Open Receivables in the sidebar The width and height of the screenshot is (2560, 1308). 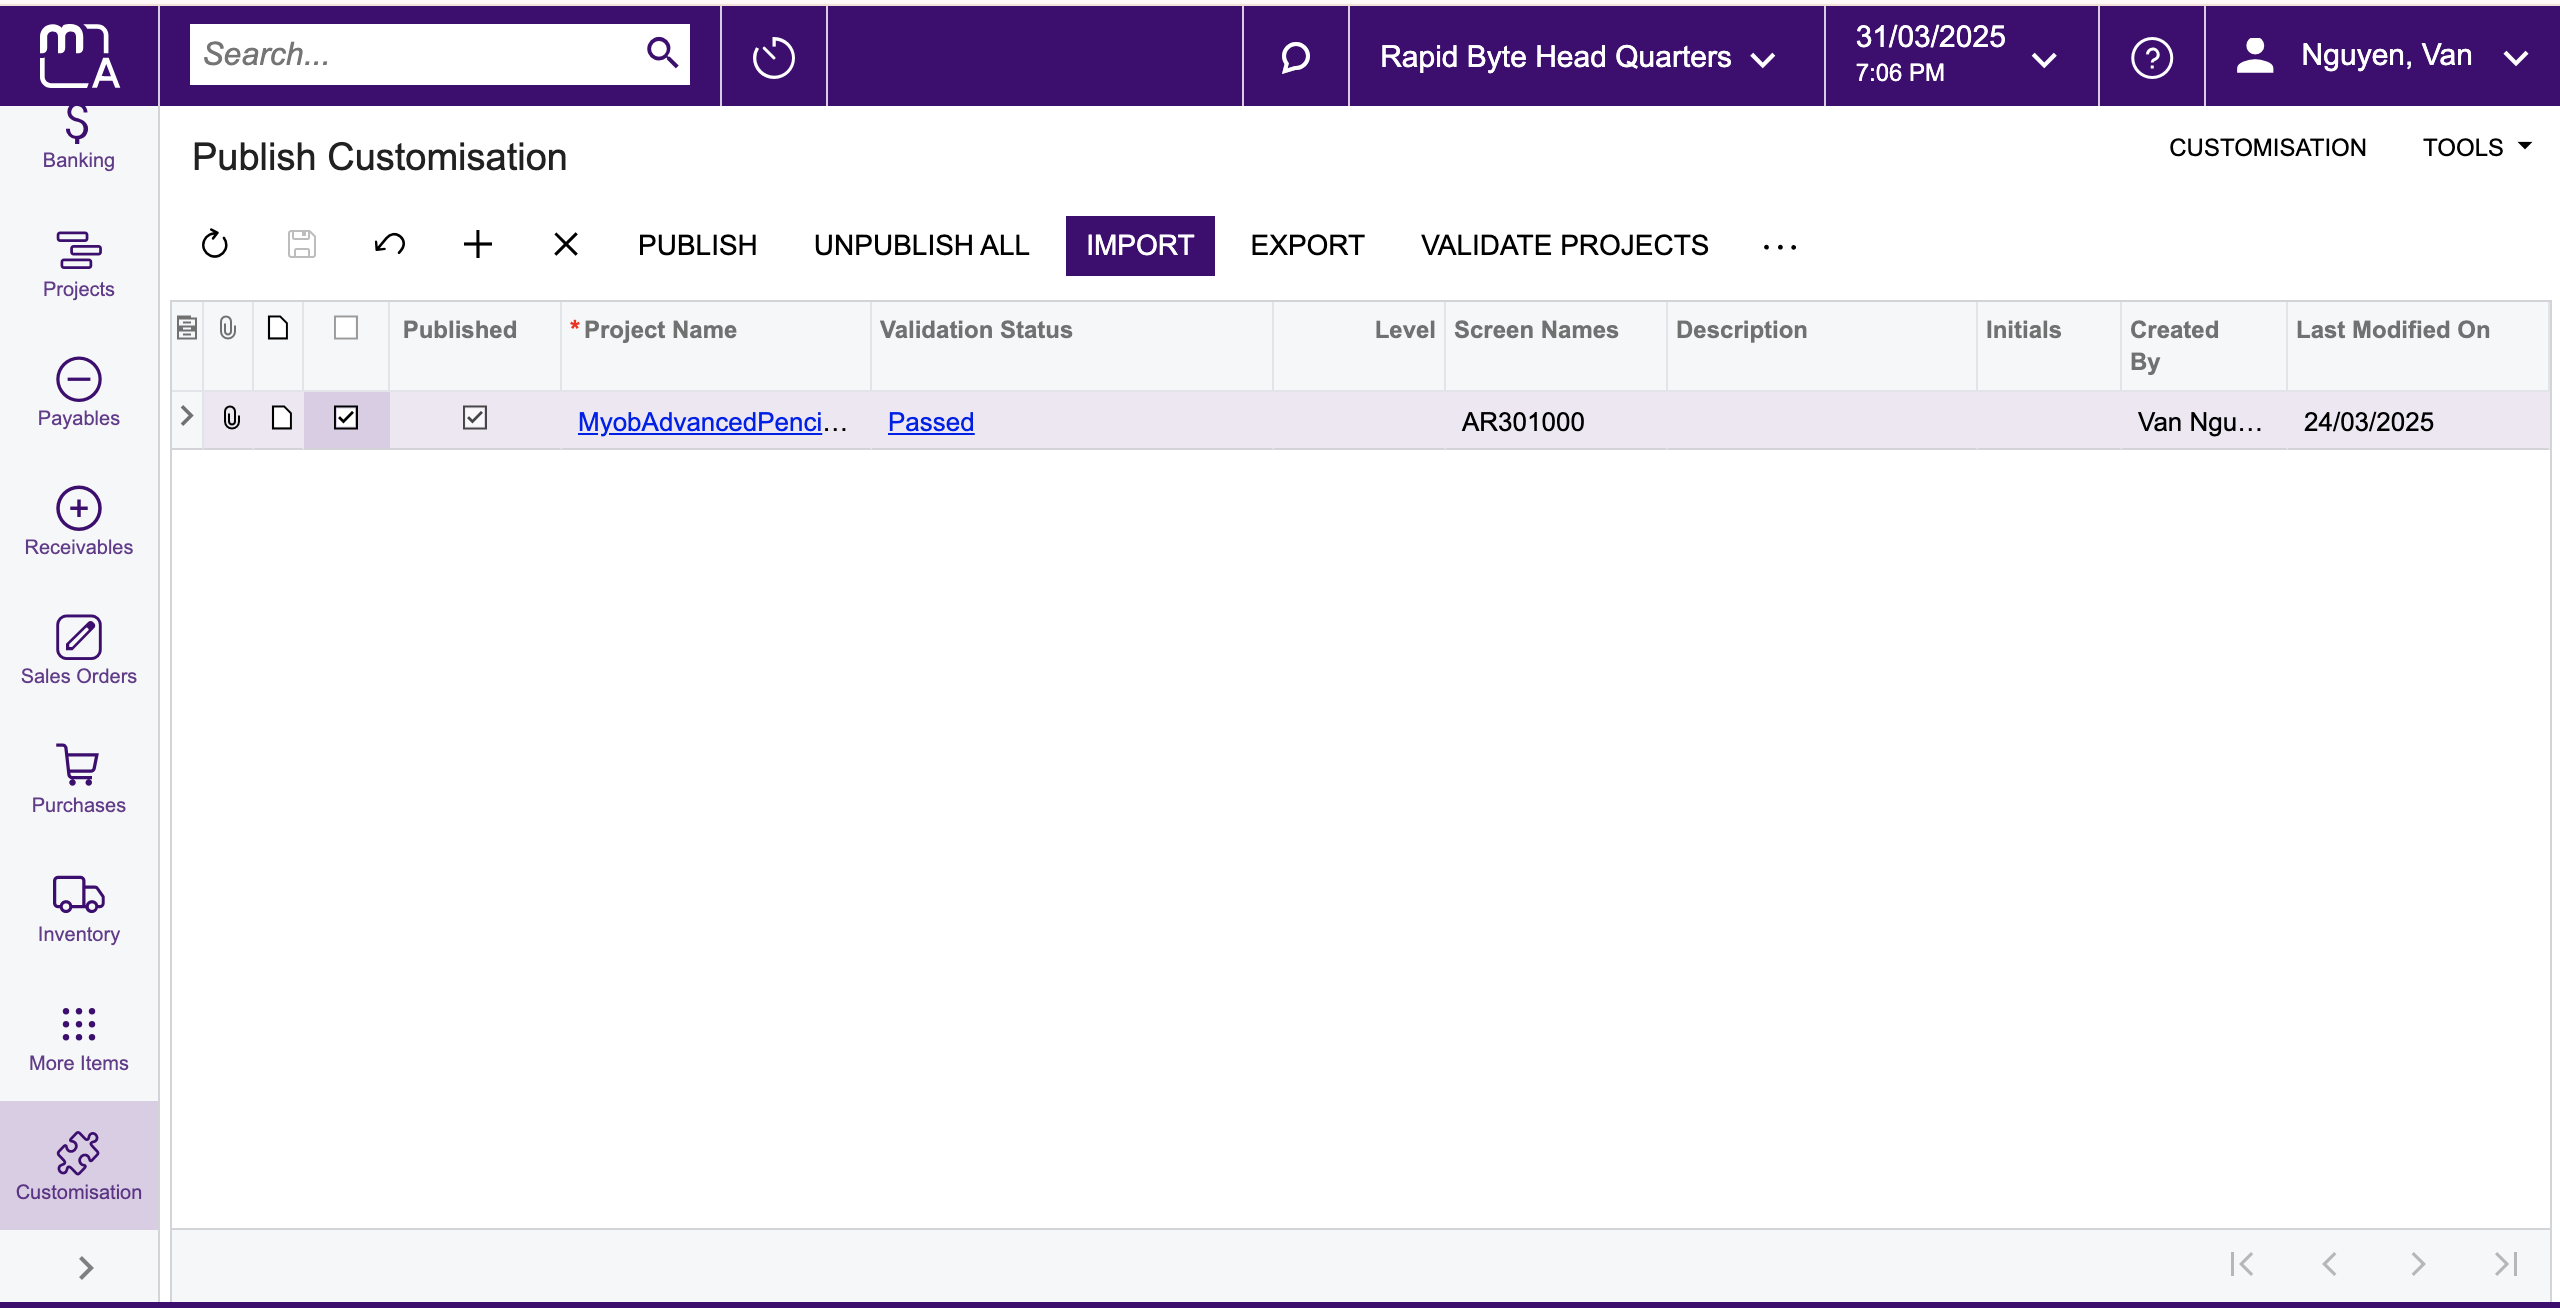click(79, 523)
